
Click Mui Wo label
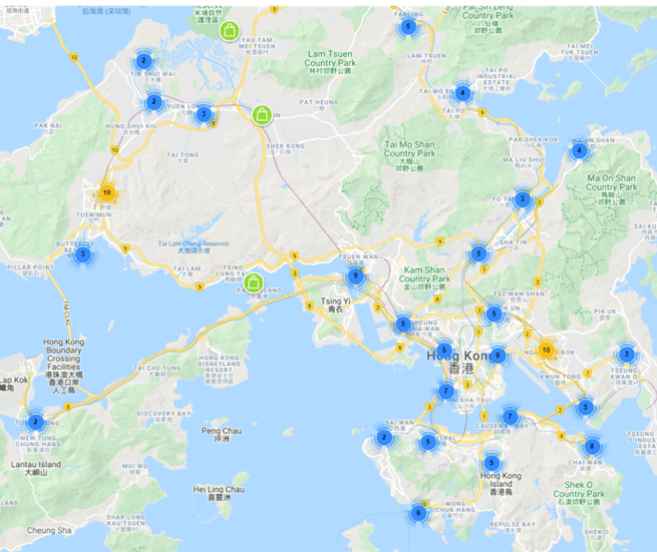135,468
